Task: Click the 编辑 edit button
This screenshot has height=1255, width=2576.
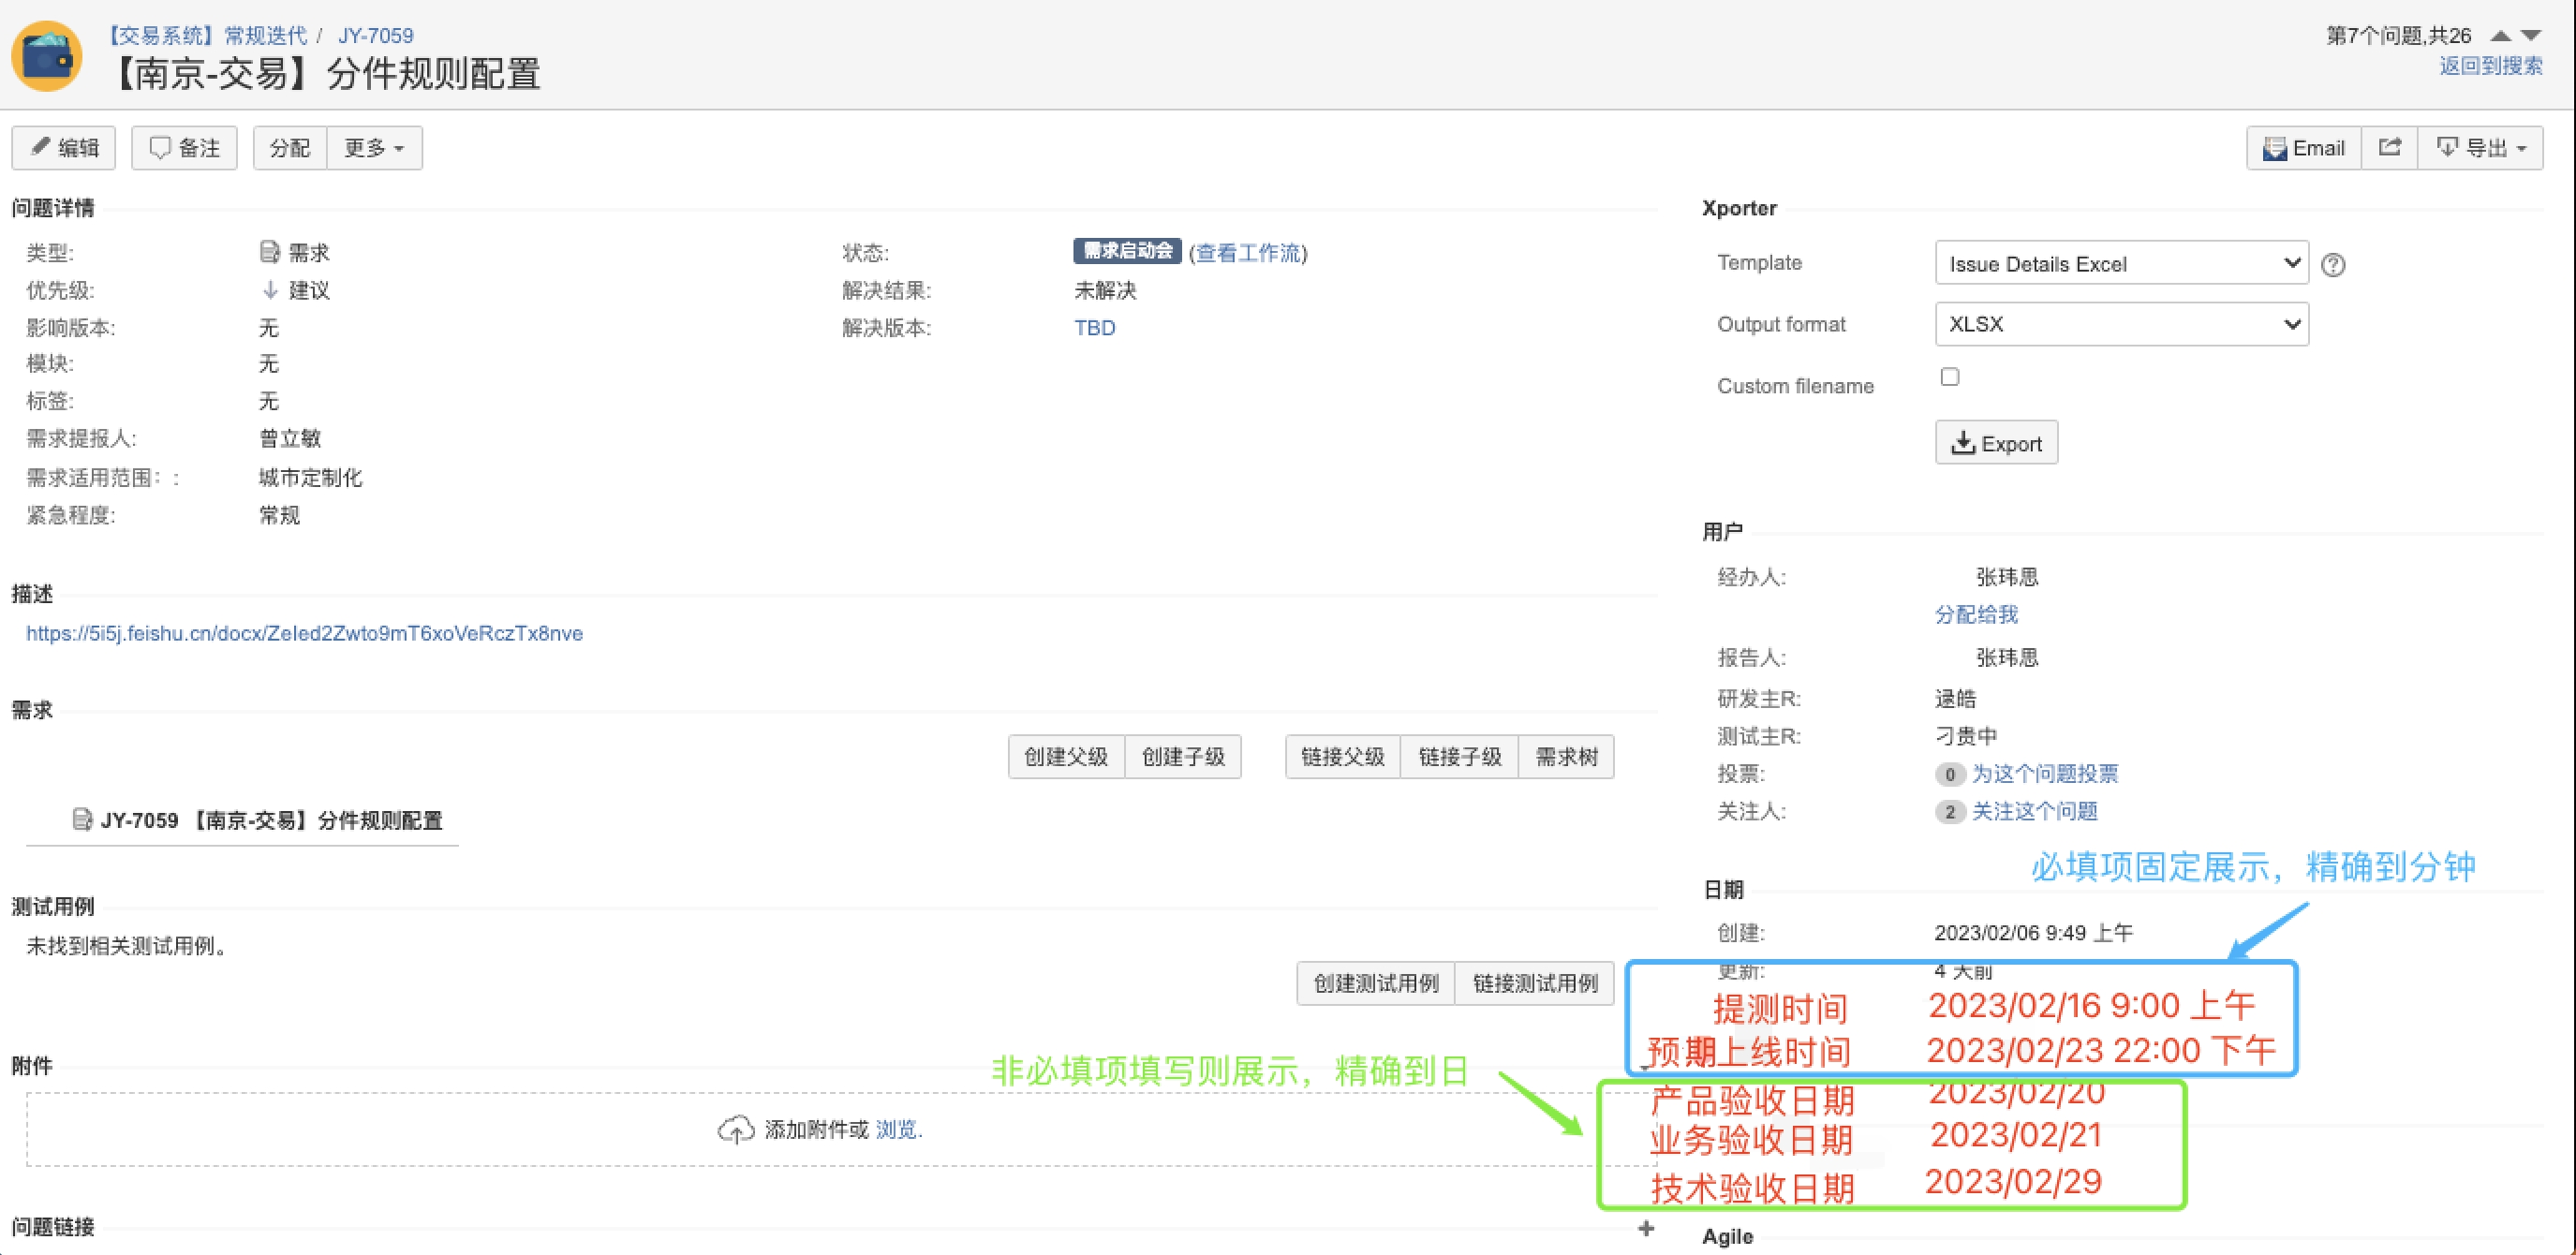Action: [x=64, y=148]
